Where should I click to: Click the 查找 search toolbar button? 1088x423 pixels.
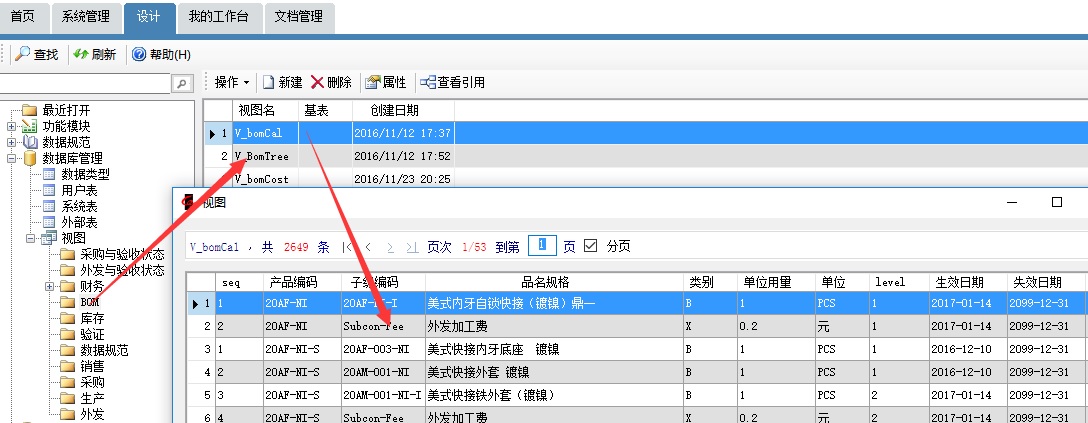coord(36,54)
